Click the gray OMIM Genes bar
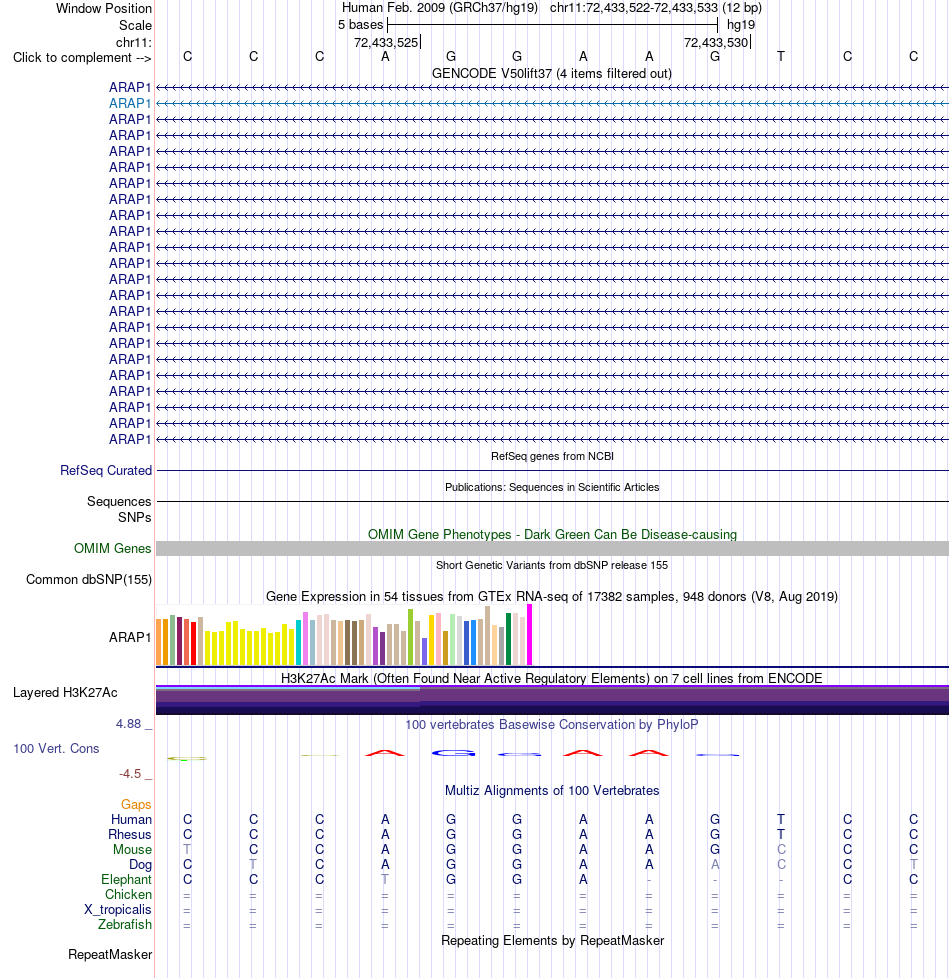 point(552,549)
